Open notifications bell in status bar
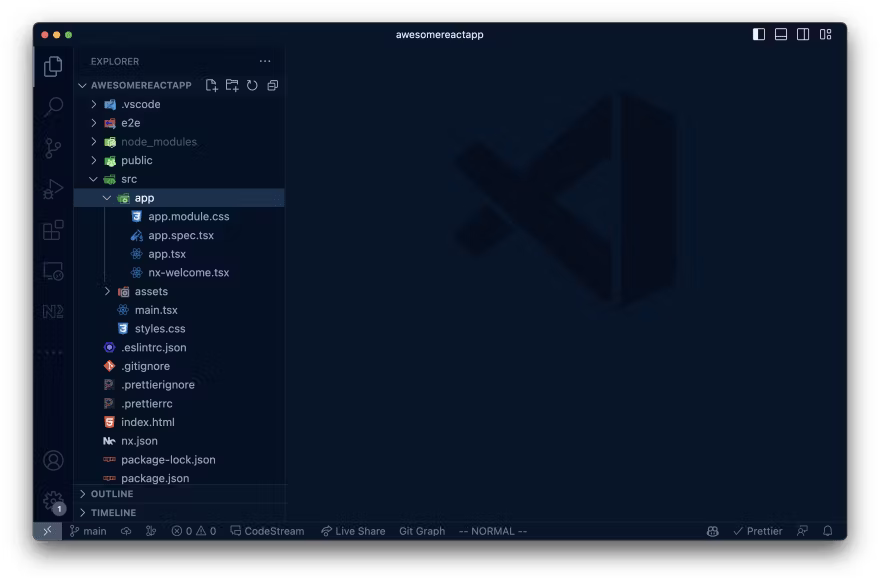The image size is (880, 584). 828,531
